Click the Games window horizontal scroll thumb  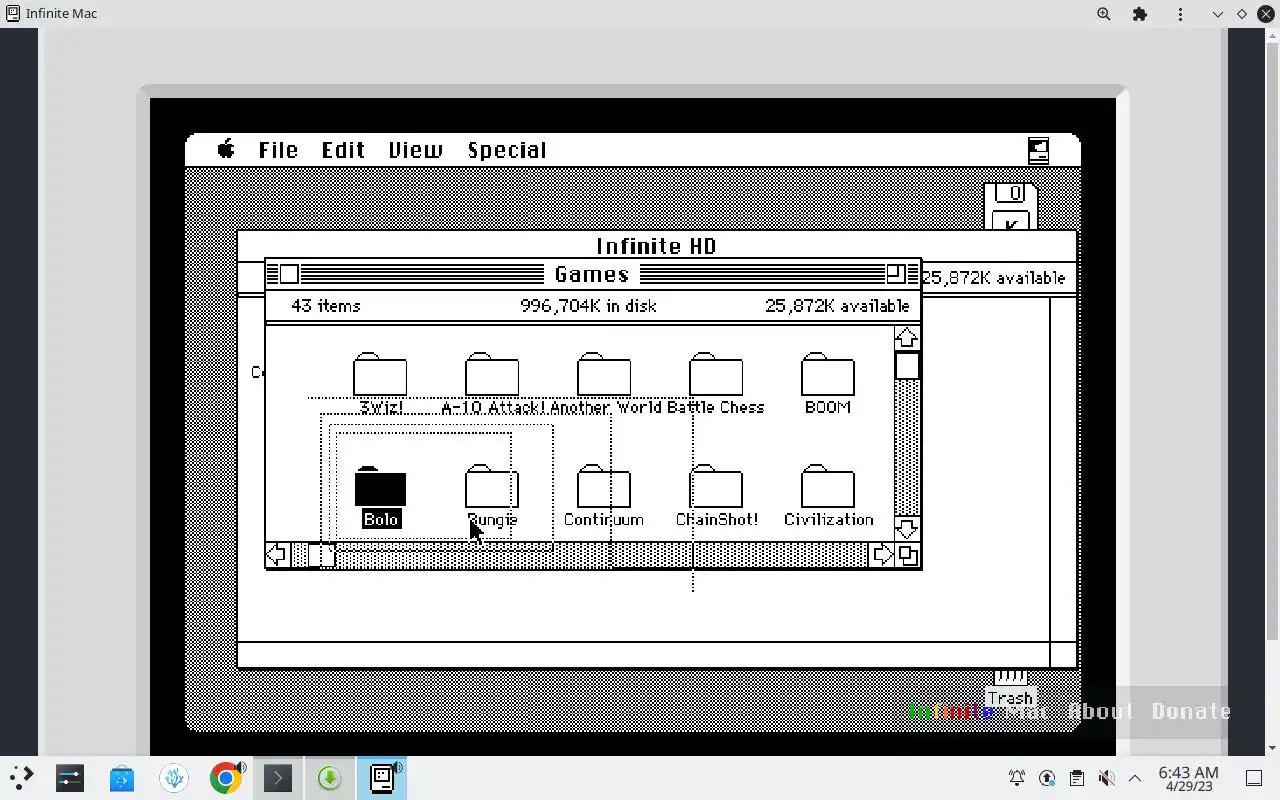[321, 555]
